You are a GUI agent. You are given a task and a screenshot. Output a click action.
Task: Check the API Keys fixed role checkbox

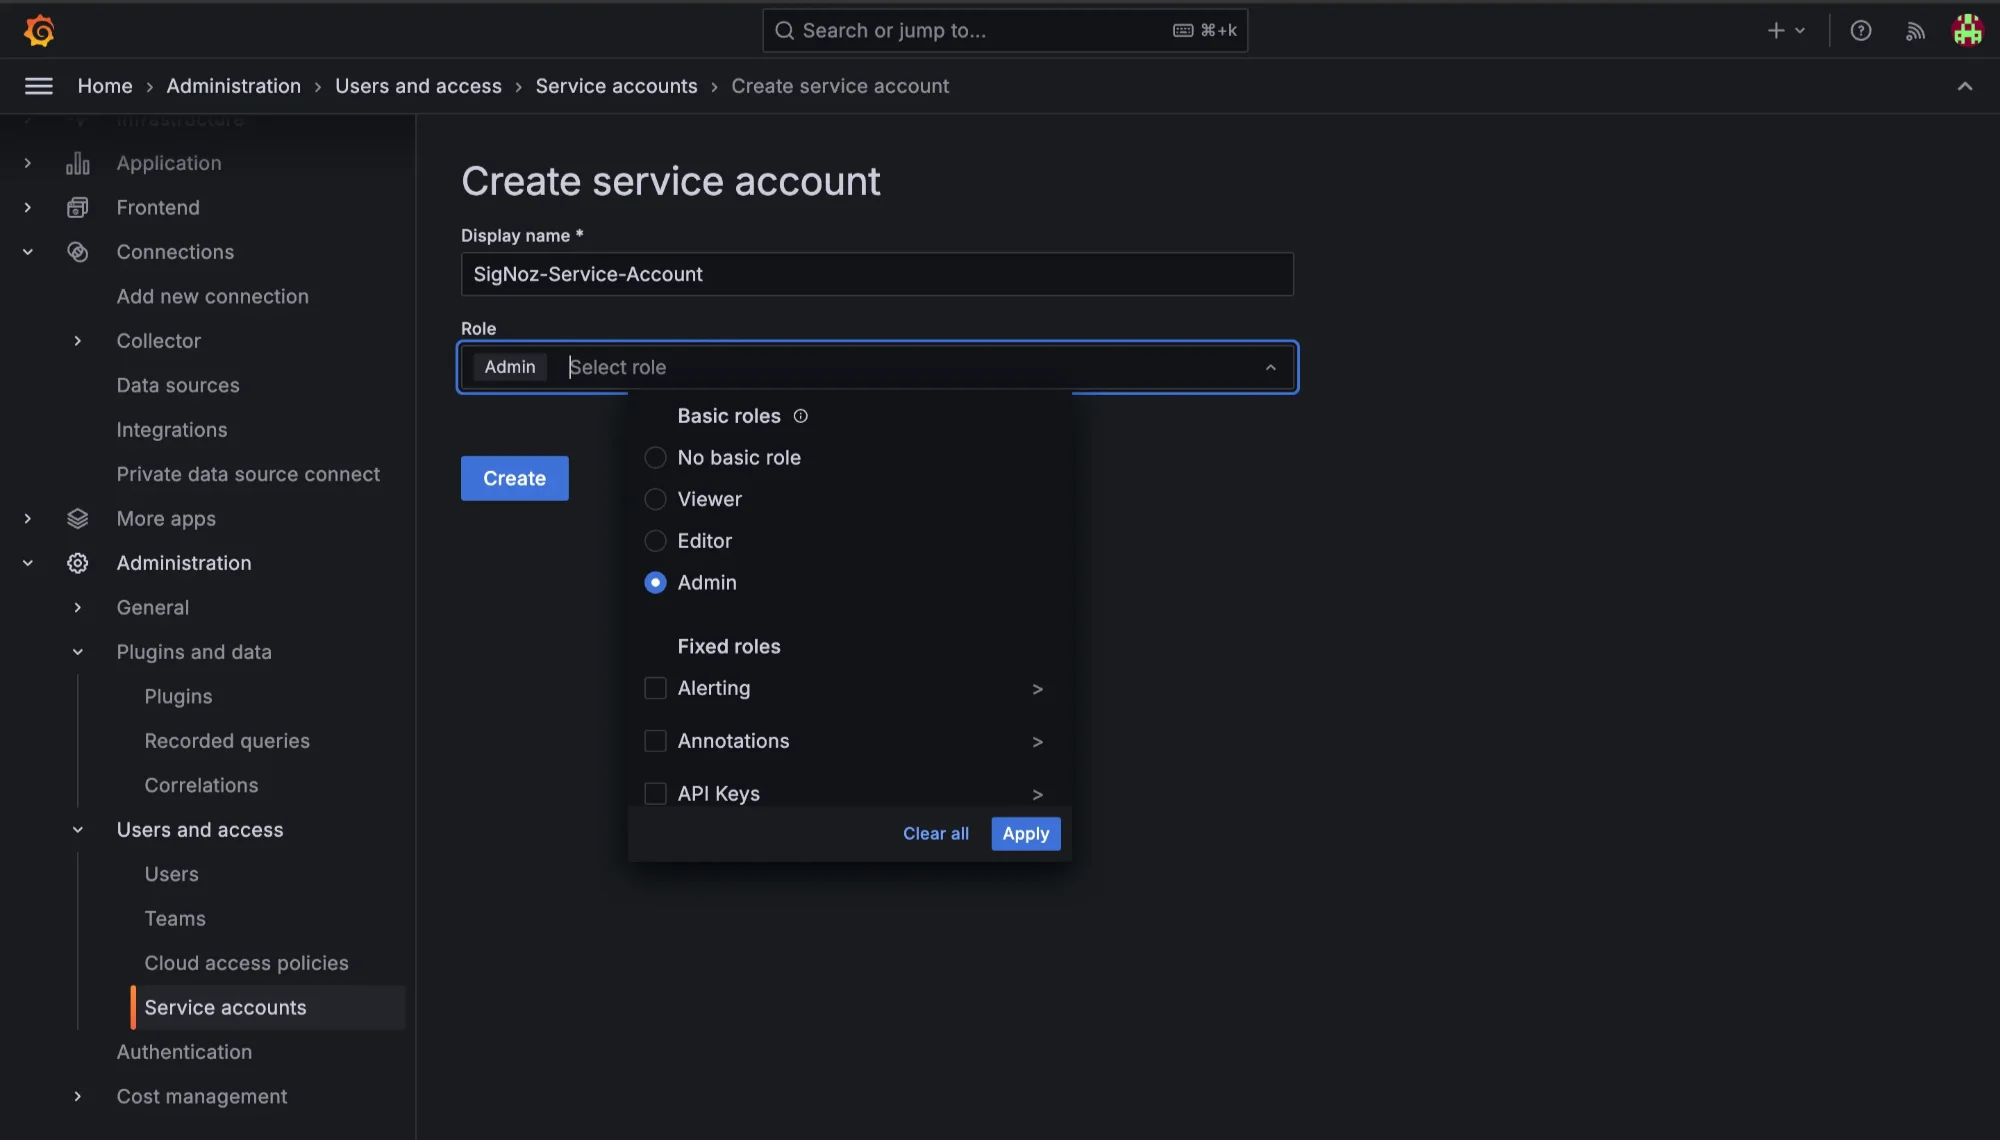pos(655,794)
